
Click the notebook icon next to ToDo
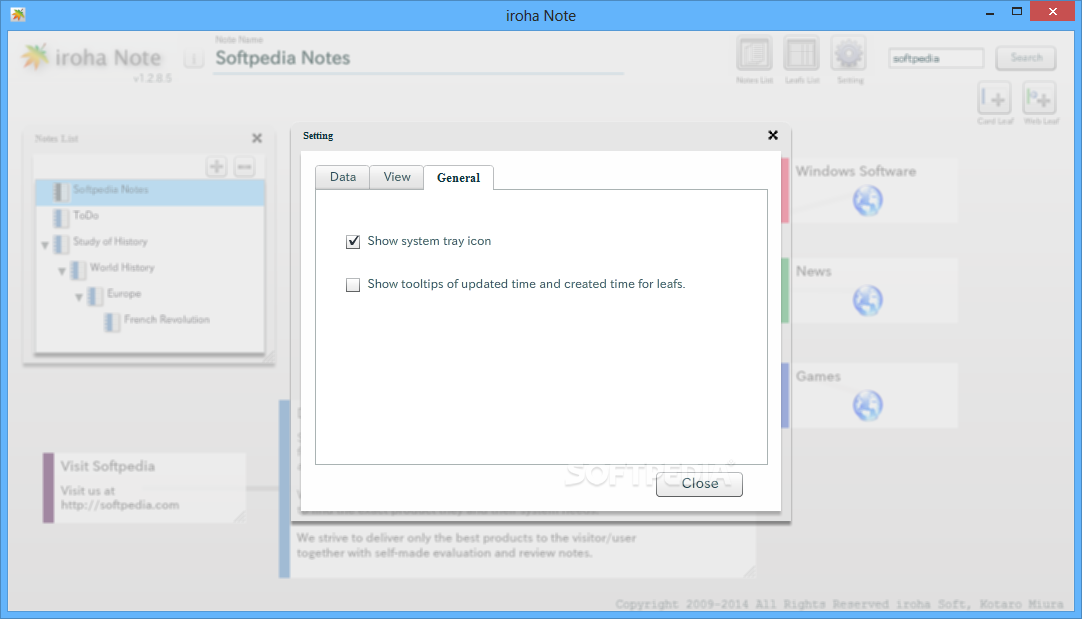tap(61, 217)
